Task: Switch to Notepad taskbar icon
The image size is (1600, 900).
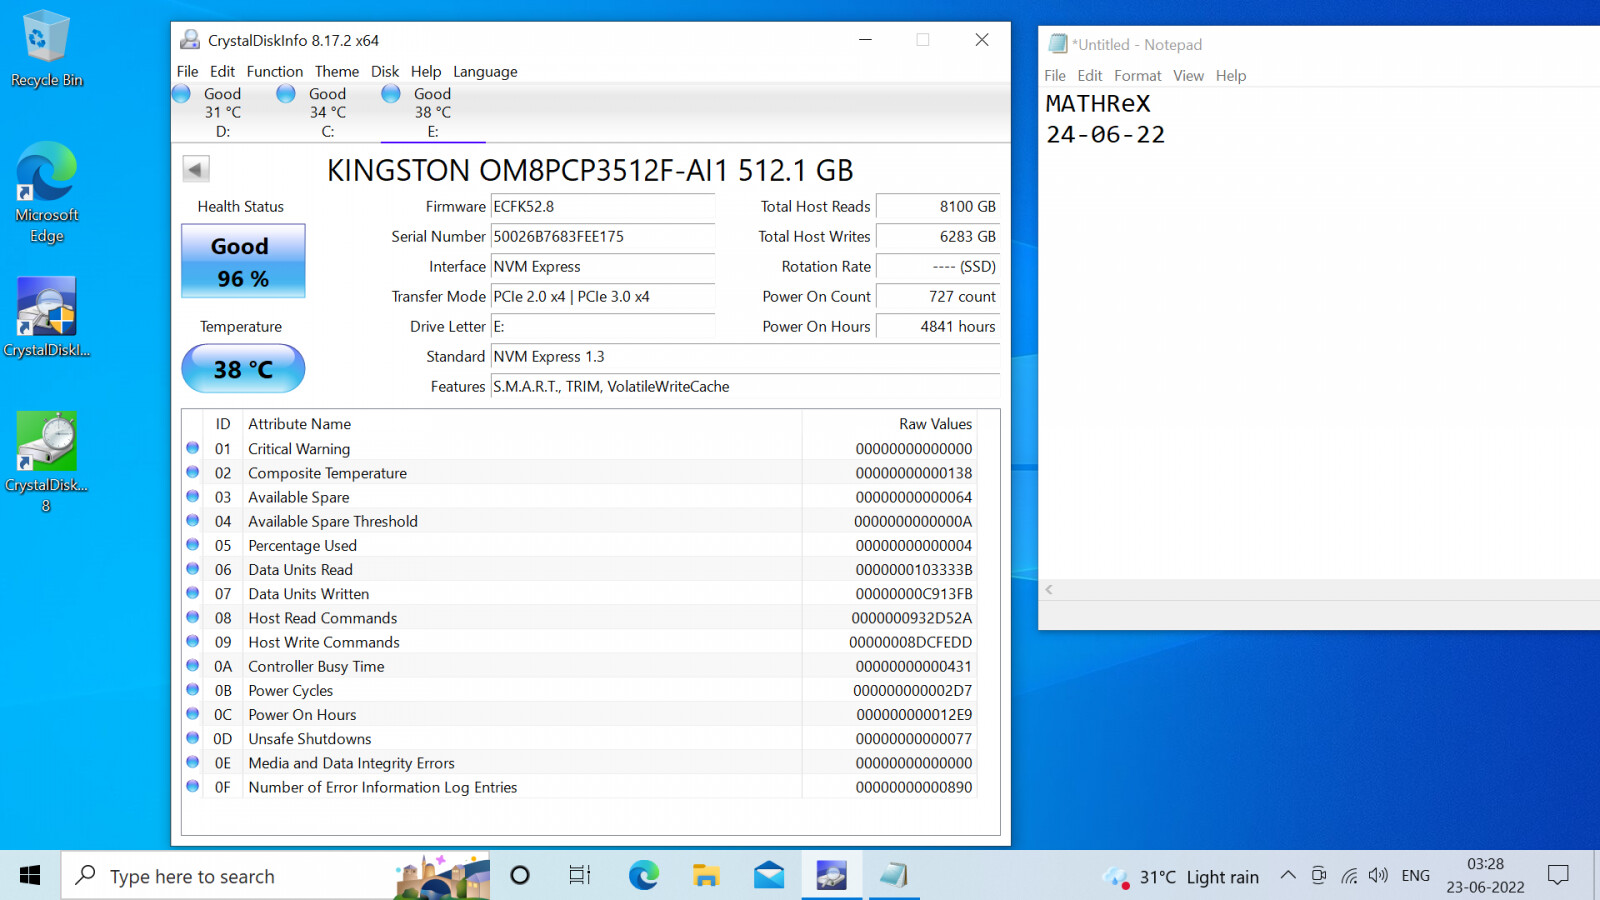Action: [894, 876]
